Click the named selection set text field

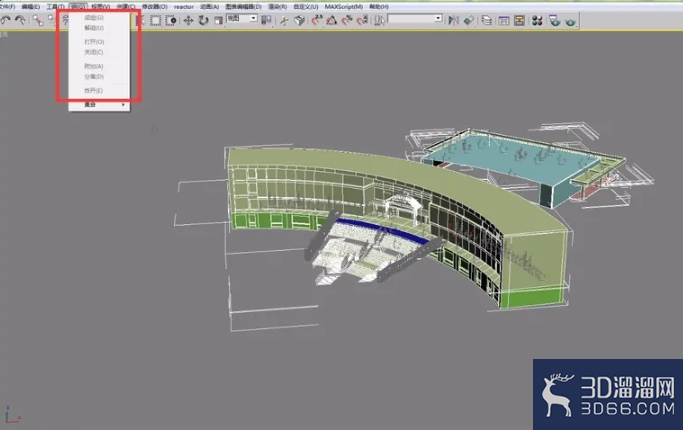[x=411, y=18]
